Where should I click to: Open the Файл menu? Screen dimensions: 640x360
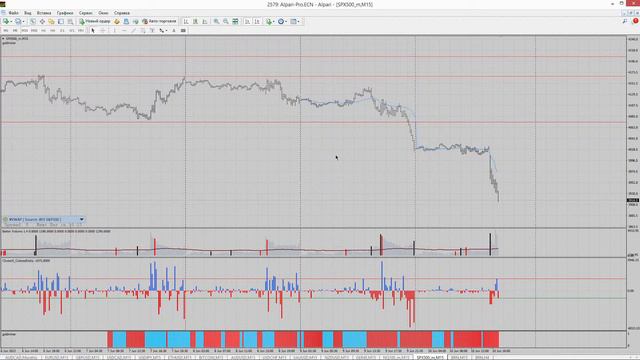coord(13,13)
